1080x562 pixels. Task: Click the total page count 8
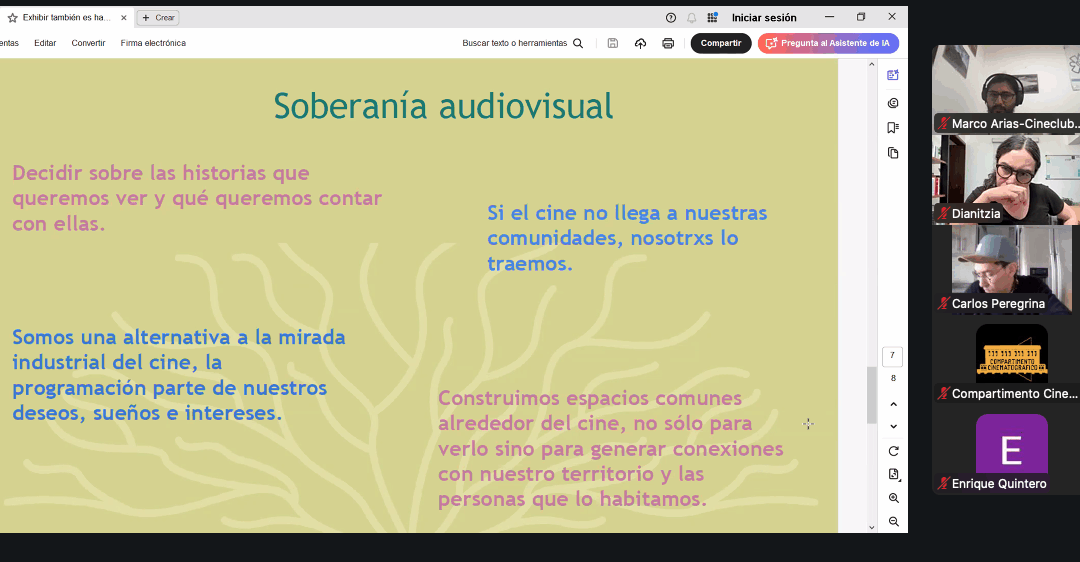[893, 378]
